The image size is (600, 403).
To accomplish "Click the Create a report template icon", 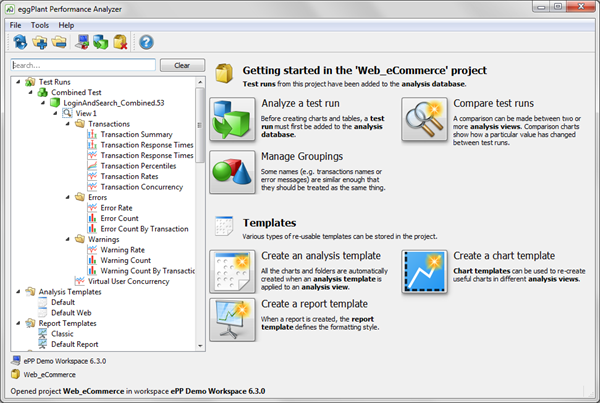I will tap(232, 320).
